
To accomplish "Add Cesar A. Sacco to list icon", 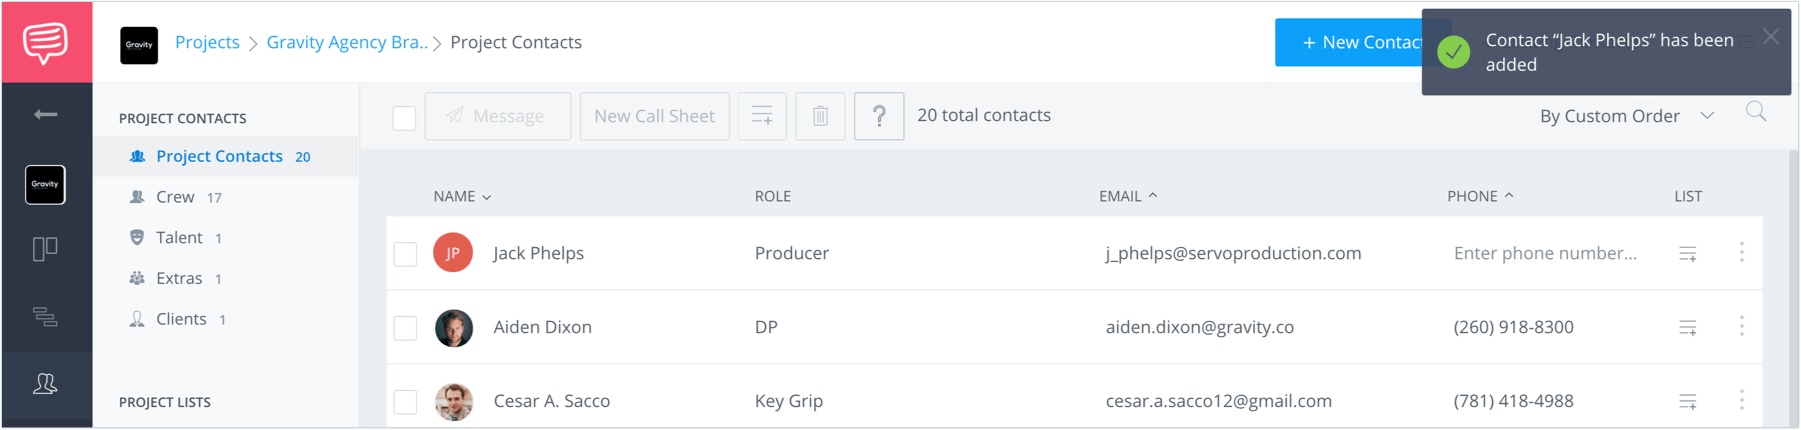I will tap(1688, 402).
